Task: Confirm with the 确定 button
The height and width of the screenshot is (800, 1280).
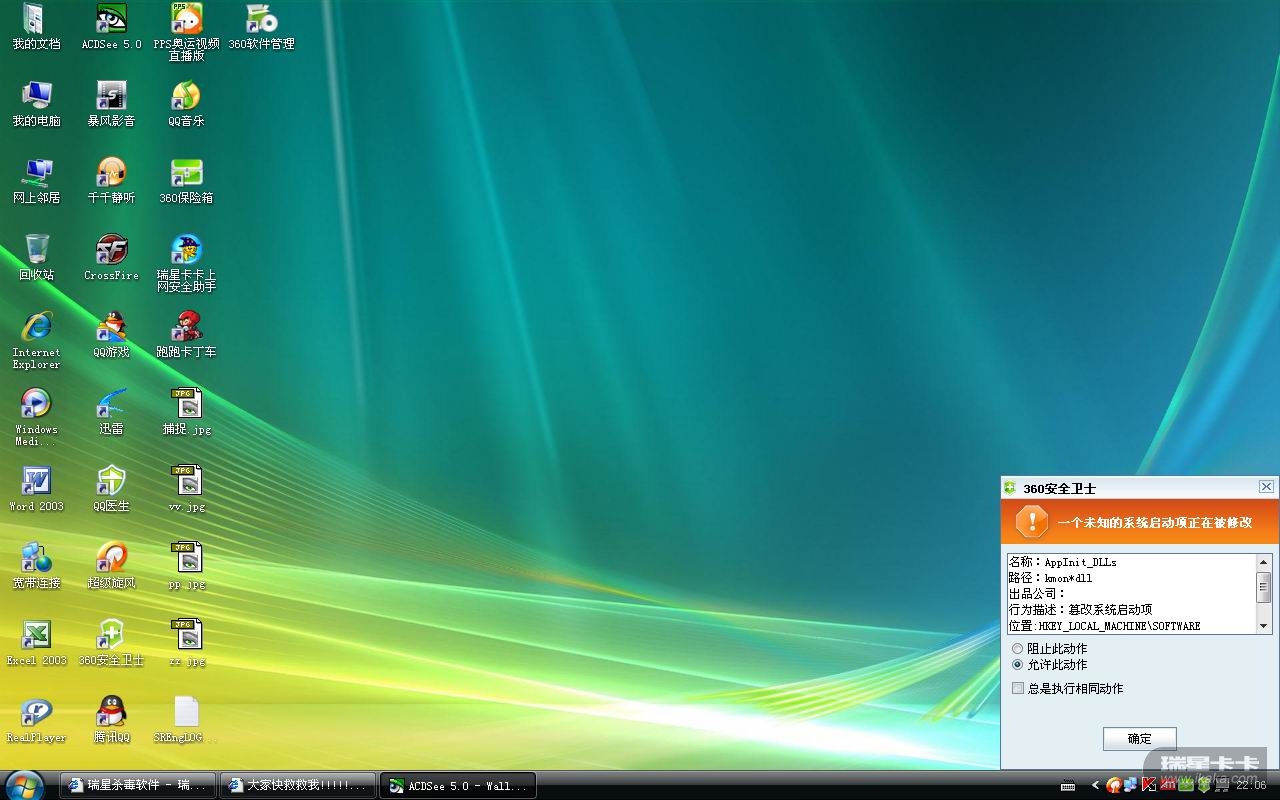Action: (x=1139, y=739)
